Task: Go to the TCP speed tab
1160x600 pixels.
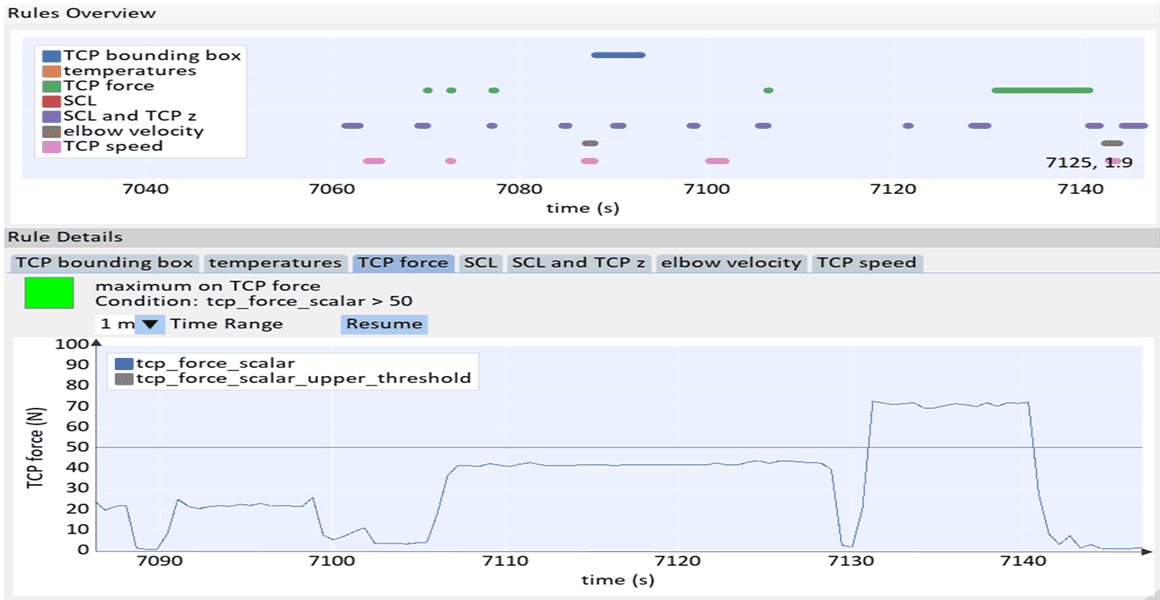Action: tap(866, 263)
